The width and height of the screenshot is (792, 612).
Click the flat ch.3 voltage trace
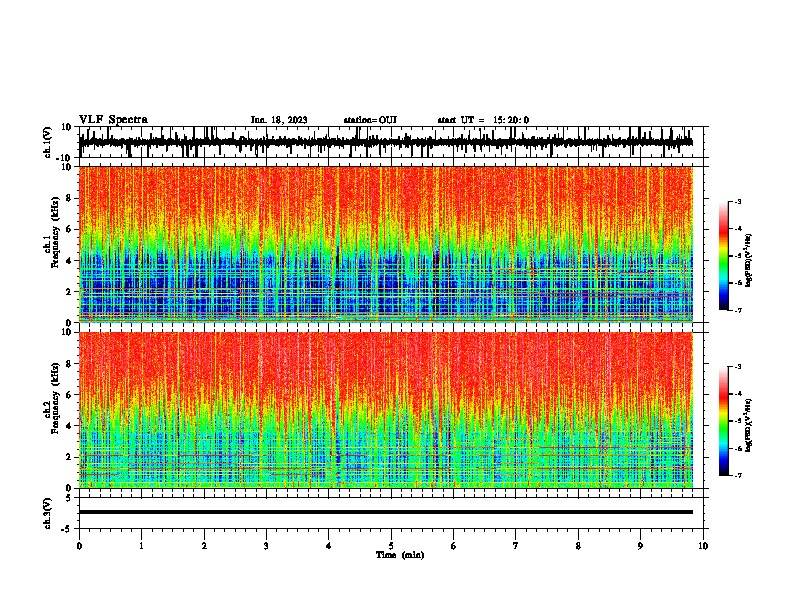[x=386, y=512]
